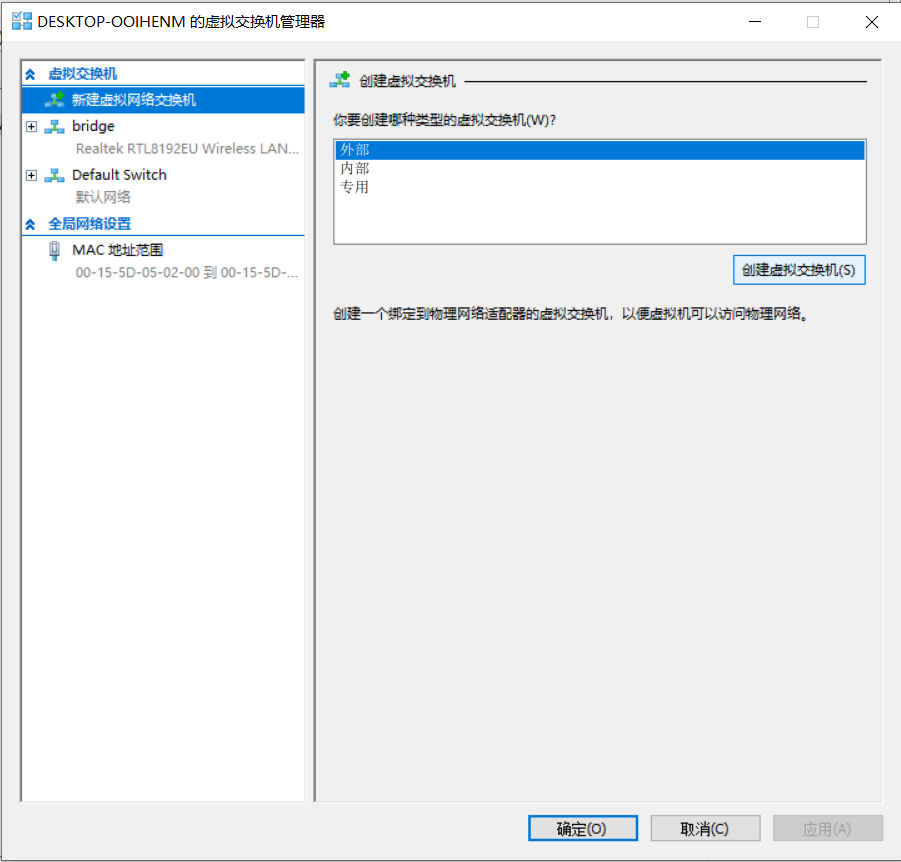901x862 pixels.
Task: Cancel the dialog with 取消(C)
Action: 705,828
